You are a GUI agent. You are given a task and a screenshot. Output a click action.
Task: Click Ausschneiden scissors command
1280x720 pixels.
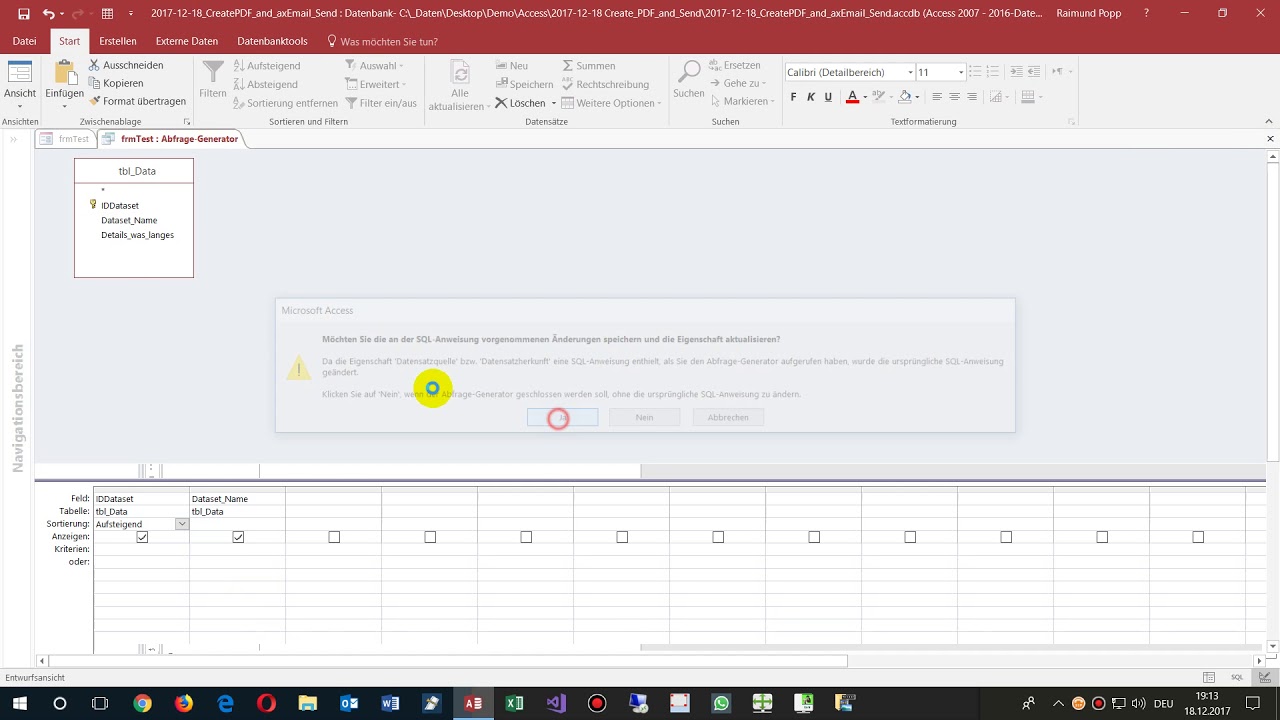coord(126,65)
